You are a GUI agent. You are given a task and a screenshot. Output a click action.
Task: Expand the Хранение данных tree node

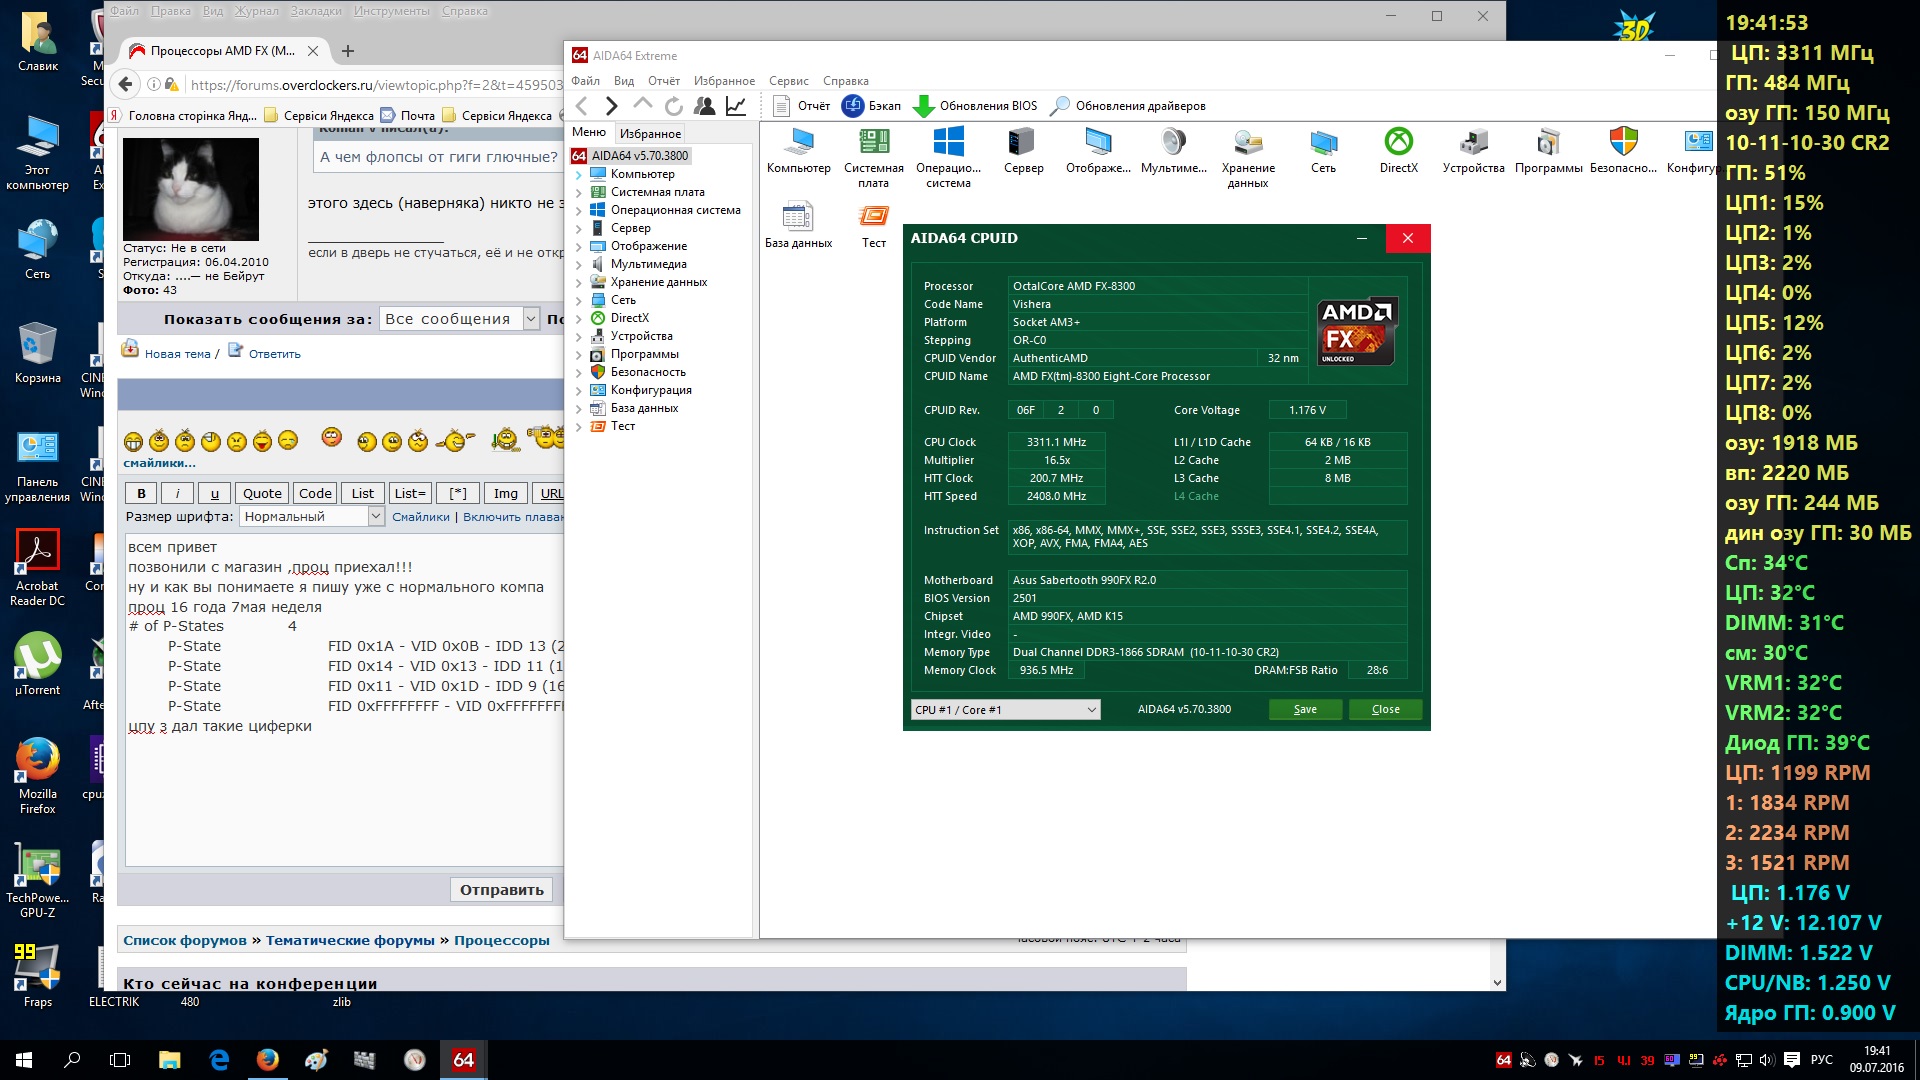(x=578, y=283)
